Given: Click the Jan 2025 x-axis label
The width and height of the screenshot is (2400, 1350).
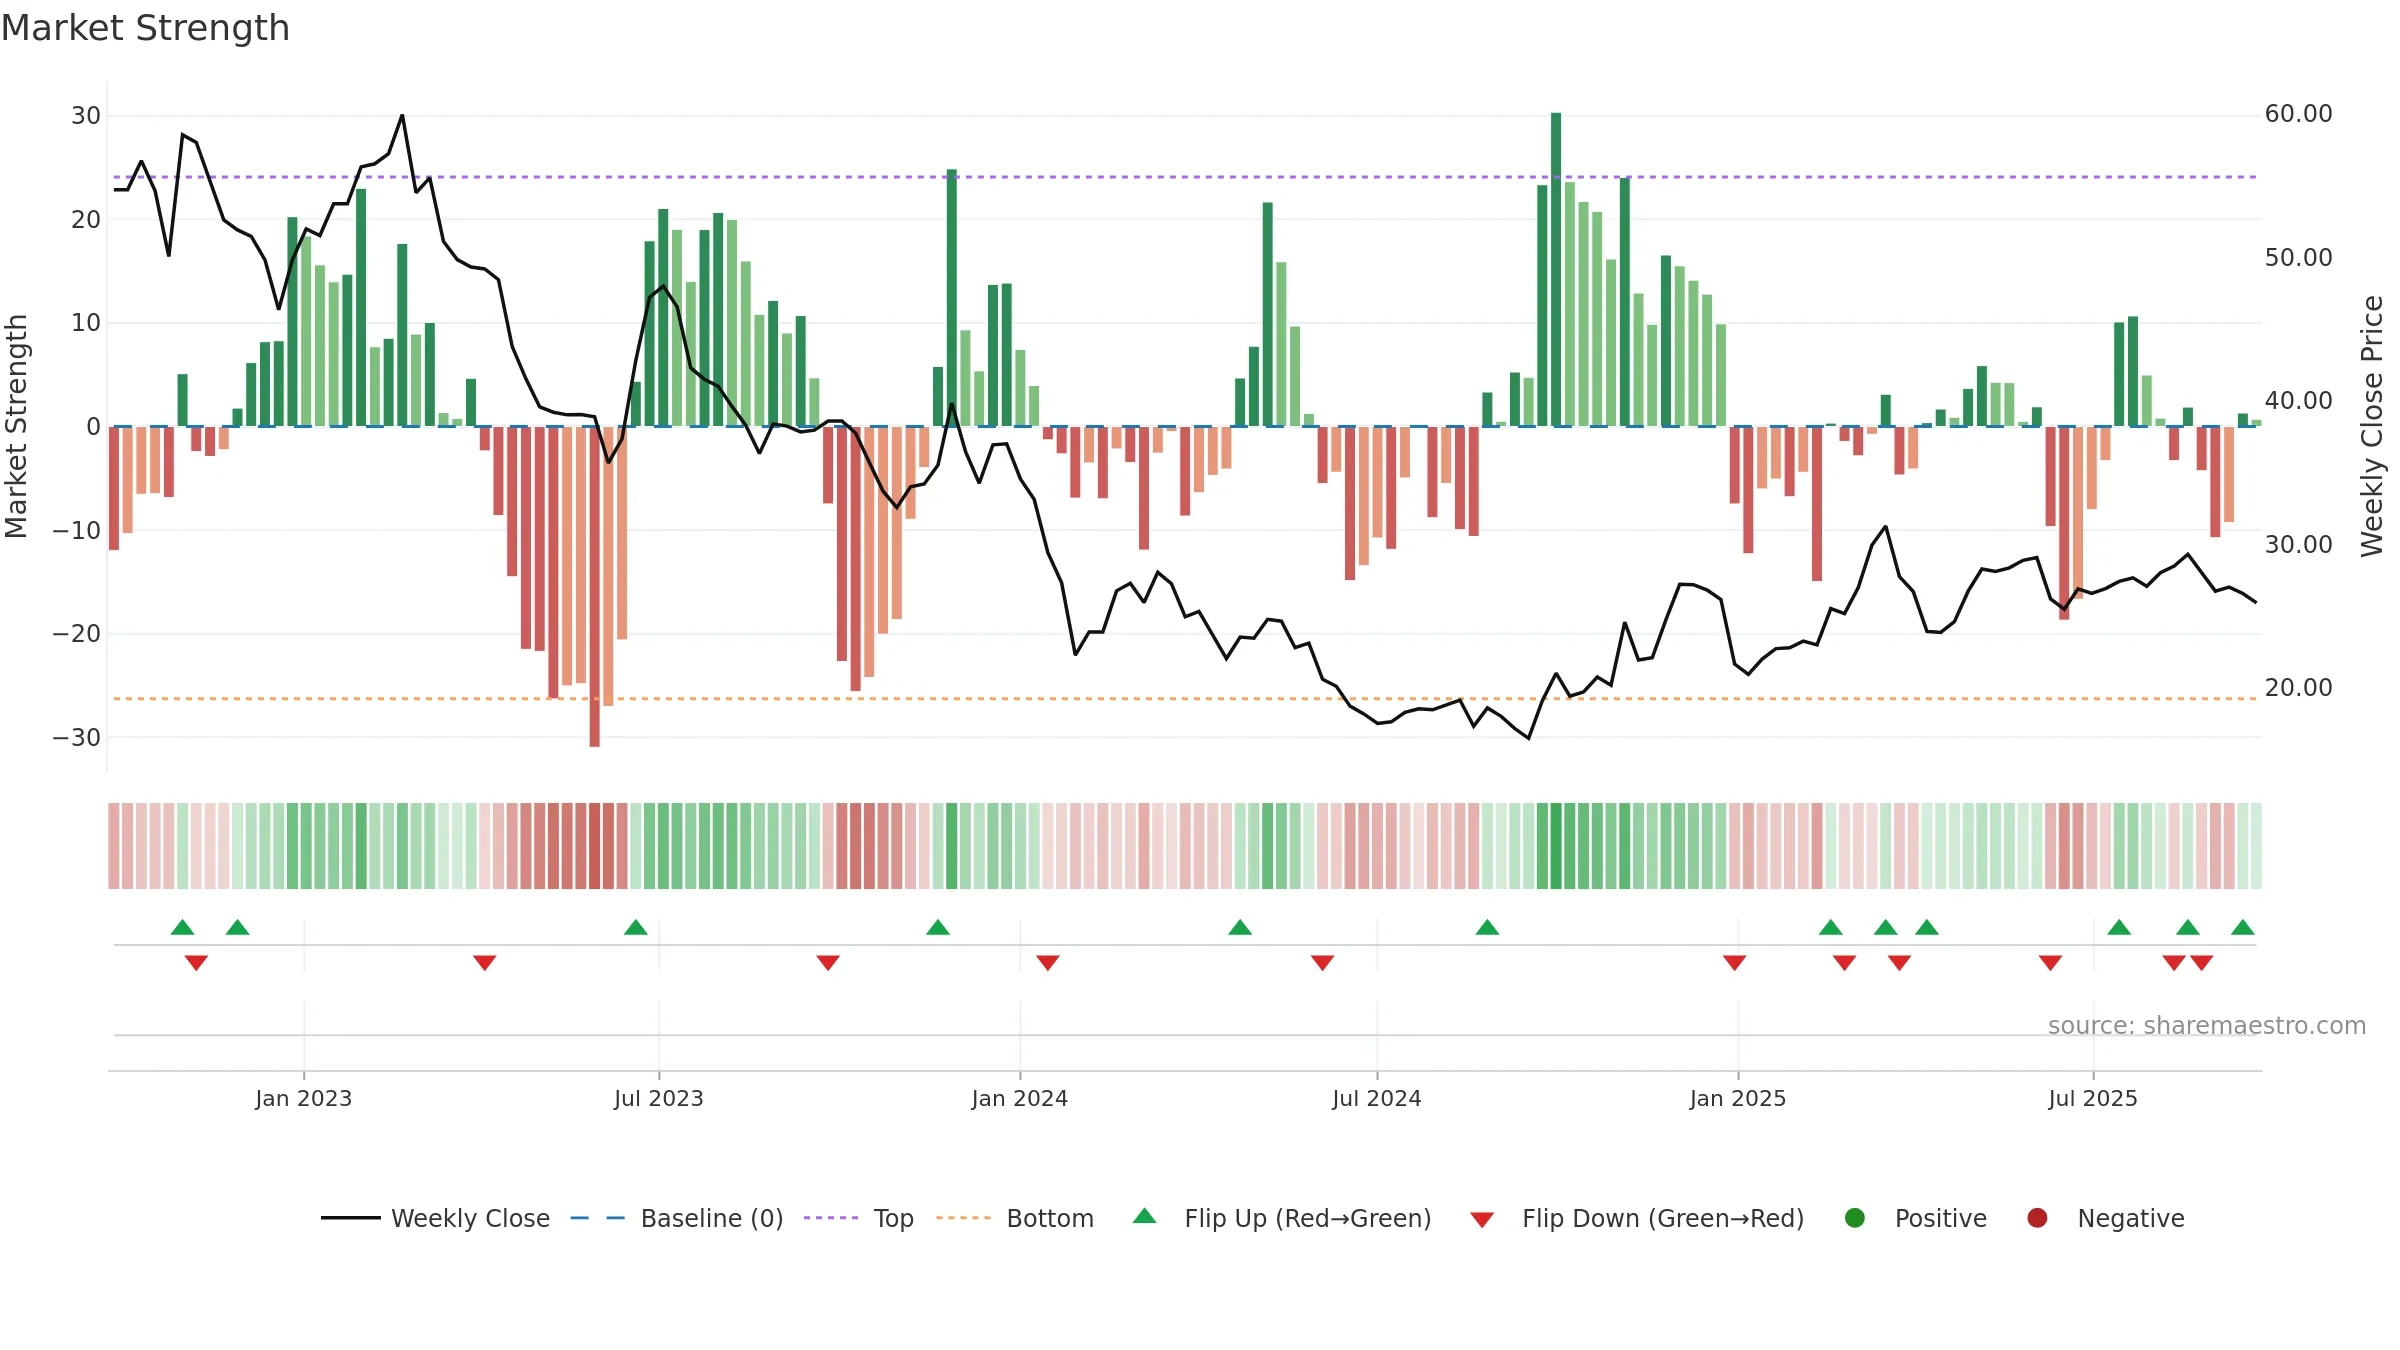Looking at the screenshot, I should point(1738,1098).
